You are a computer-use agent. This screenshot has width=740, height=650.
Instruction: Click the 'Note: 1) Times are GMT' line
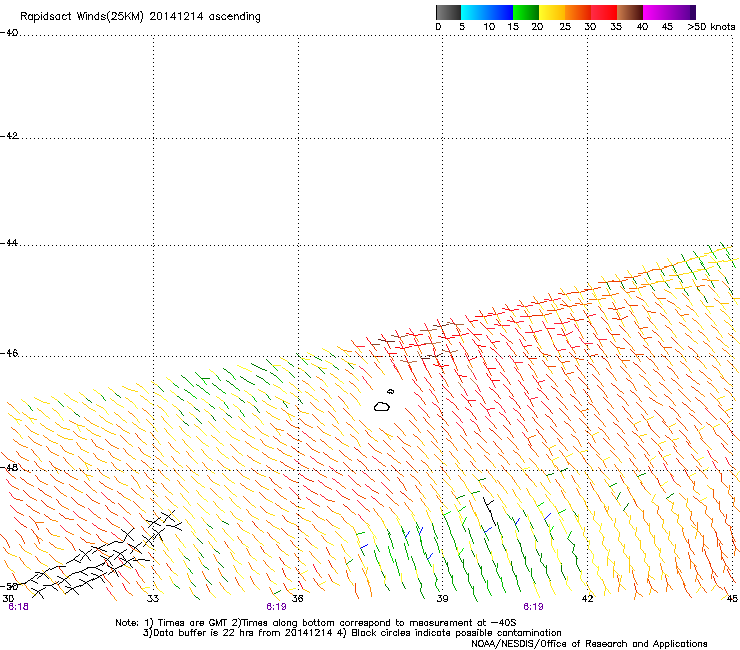coord(316,623)
